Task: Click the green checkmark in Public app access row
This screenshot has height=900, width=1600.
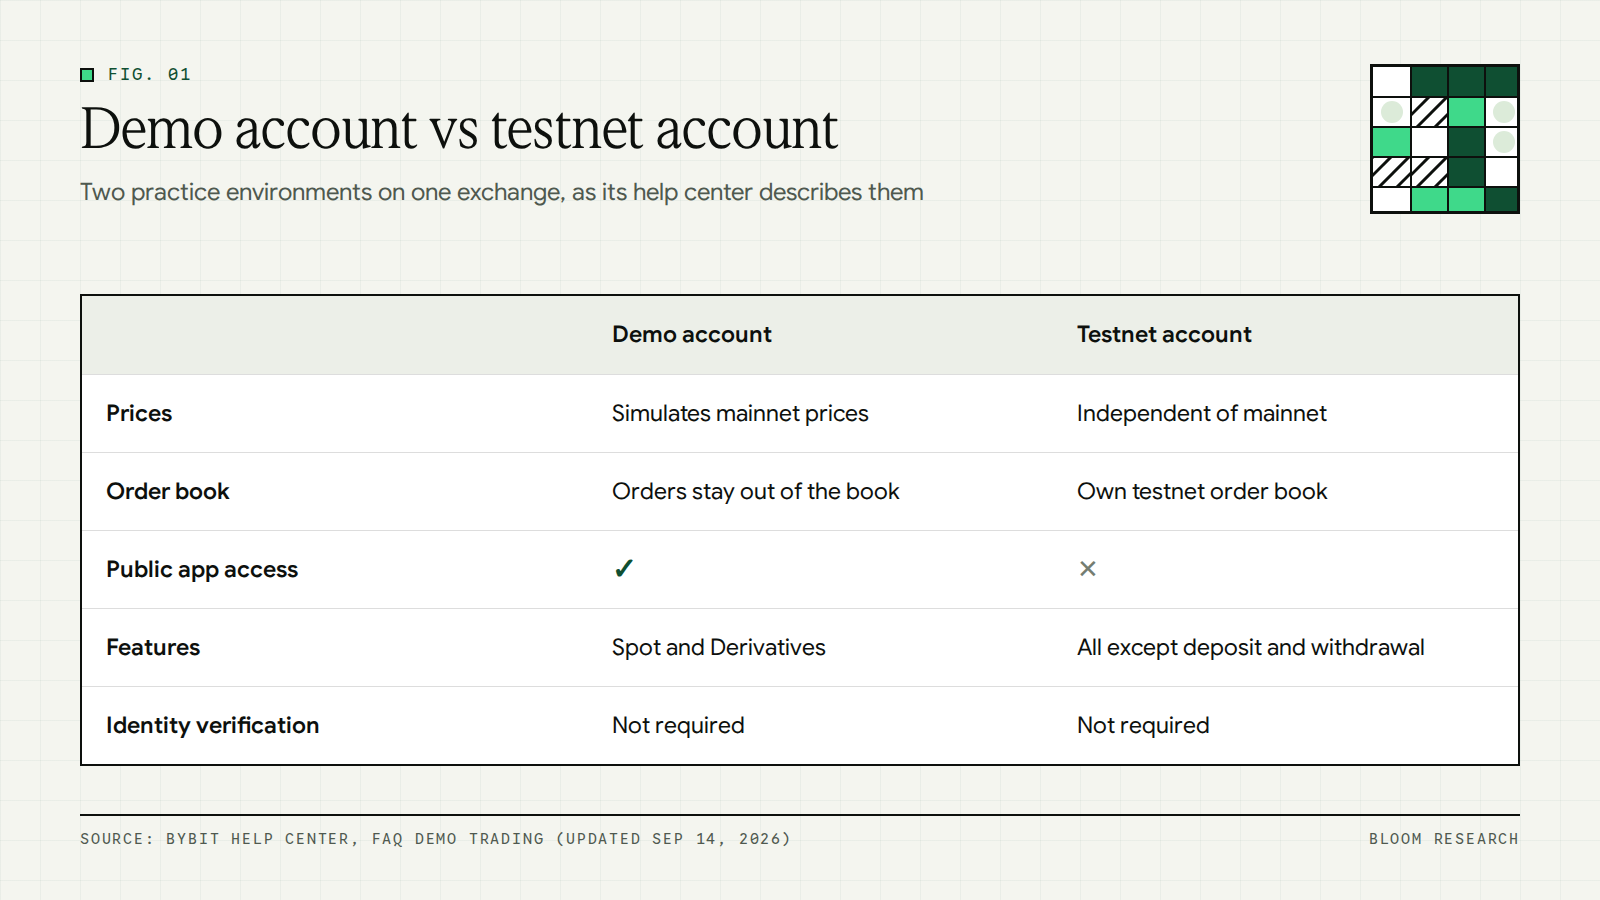Action: [624, 569]
